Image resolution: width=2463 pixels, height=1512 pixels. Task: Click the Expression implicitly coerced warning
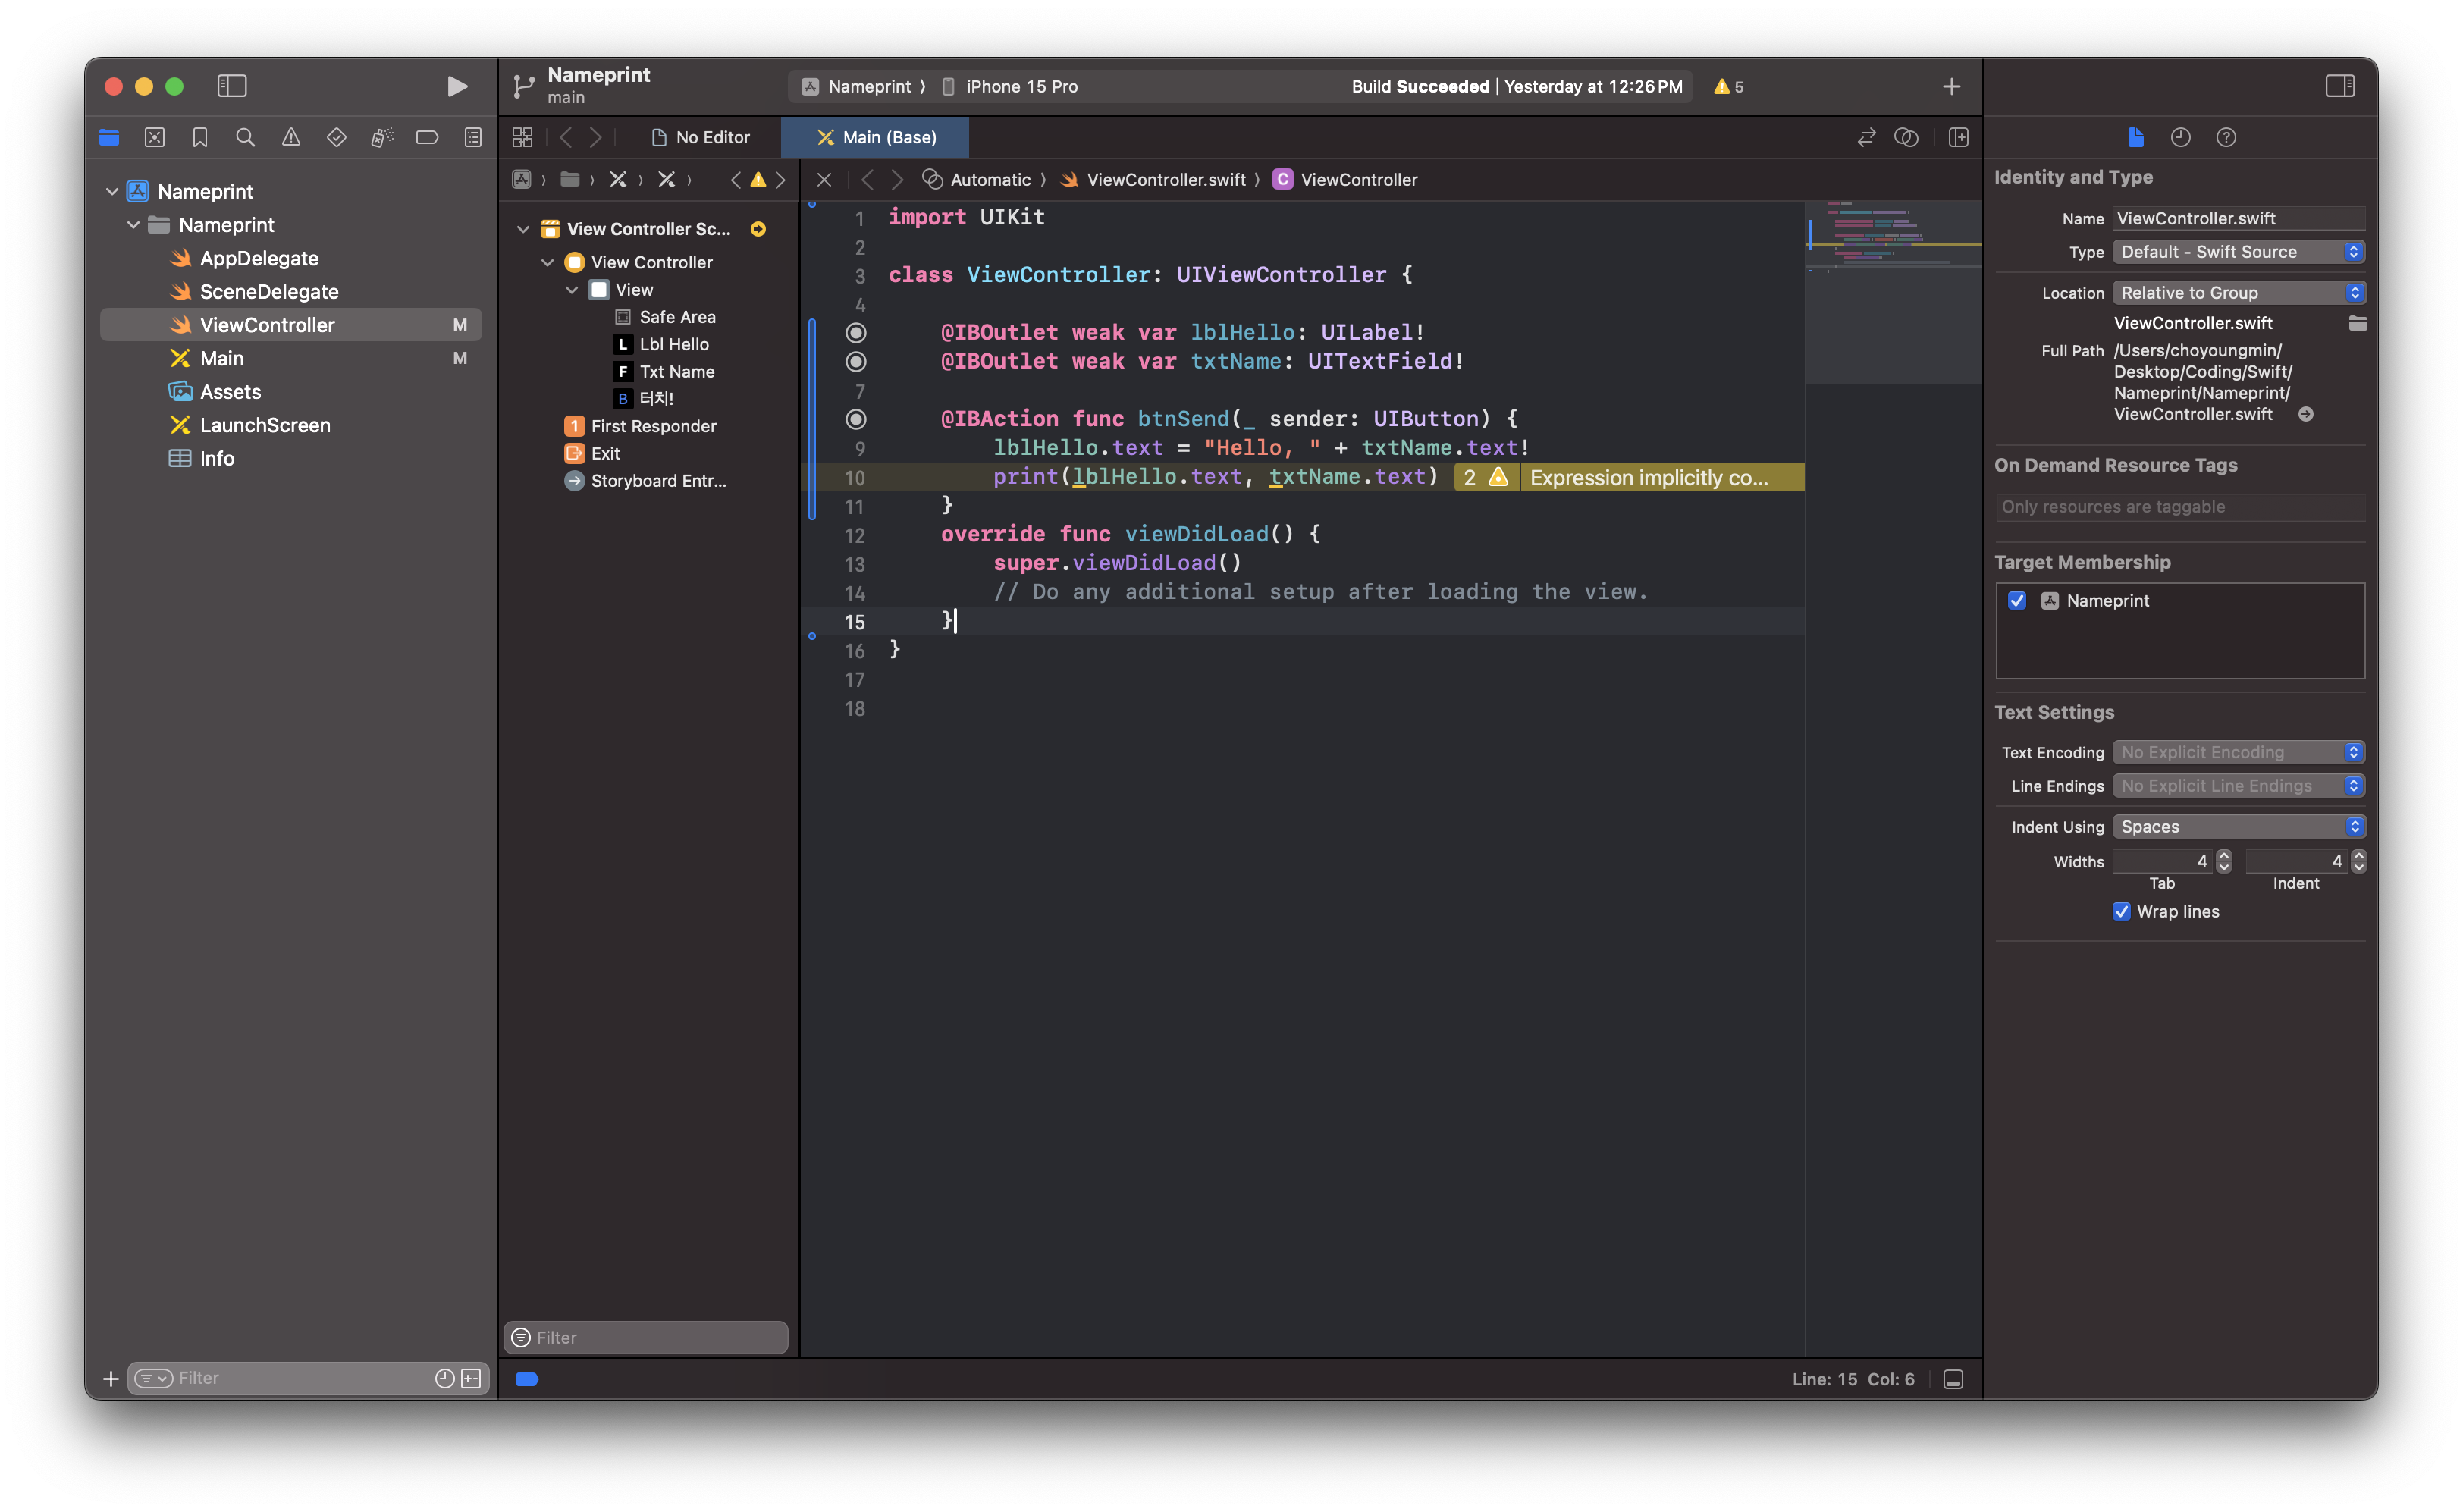coord(1646,477)
